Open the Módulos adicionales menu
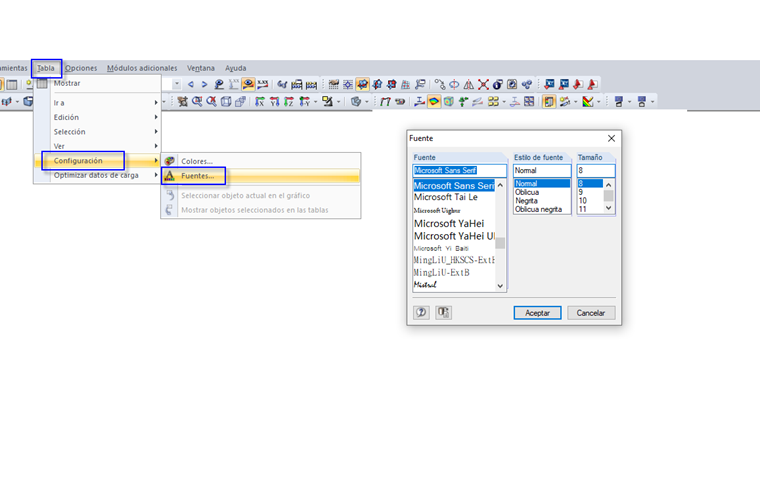 (x=142, y=68)
